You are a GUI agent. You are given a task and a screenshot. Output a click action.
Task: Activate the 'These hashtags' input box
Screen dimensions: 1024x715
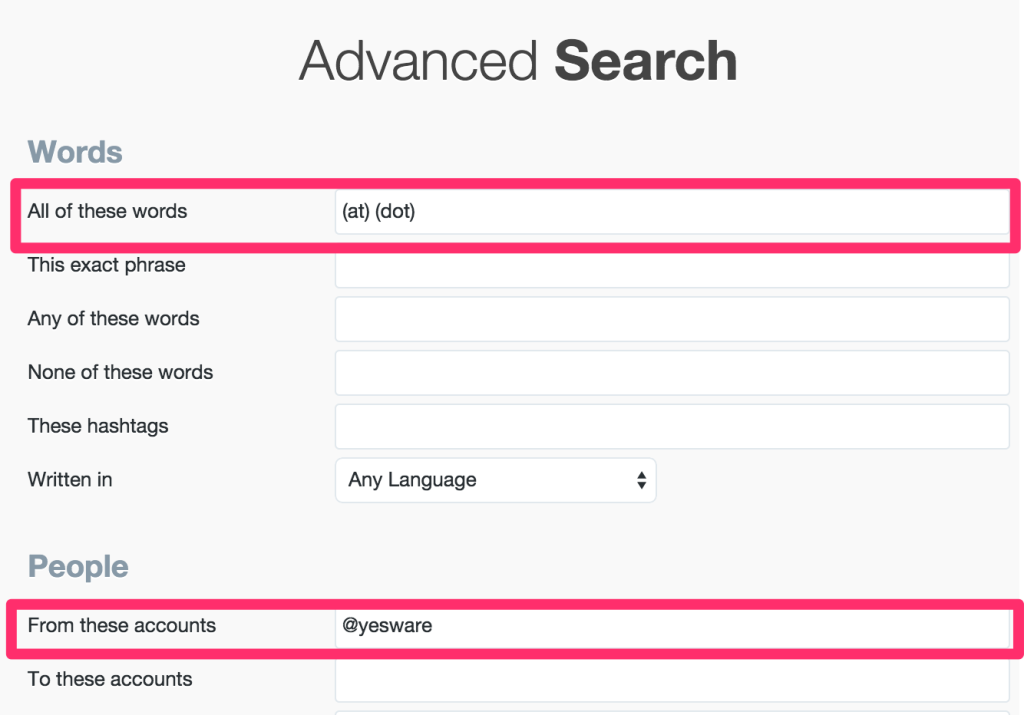coord(672,426)
